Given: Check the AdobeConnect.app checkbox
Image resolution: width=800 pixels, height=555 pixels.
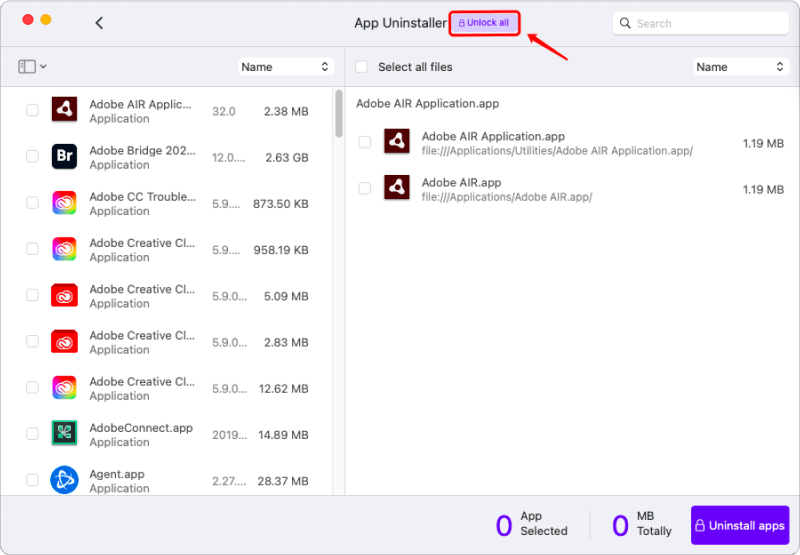Looking at the screenshot, I should (x=32, y=434).
